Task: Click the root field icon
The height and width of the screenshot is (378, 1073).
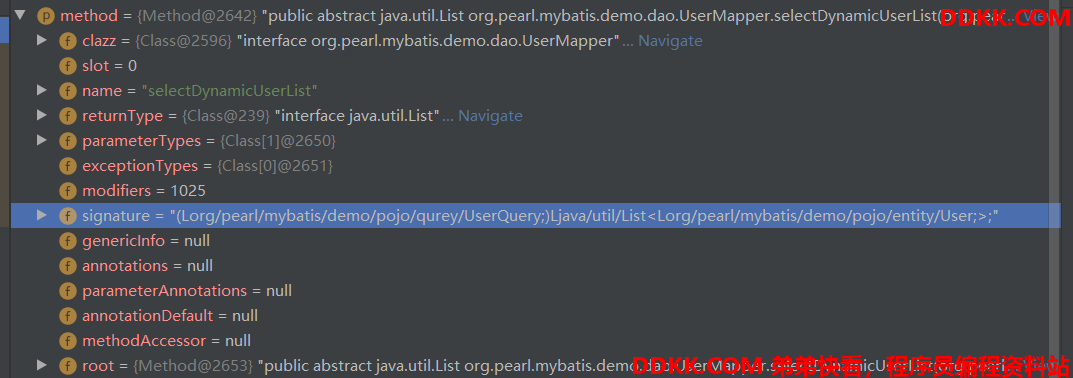Action: [68, 366]
